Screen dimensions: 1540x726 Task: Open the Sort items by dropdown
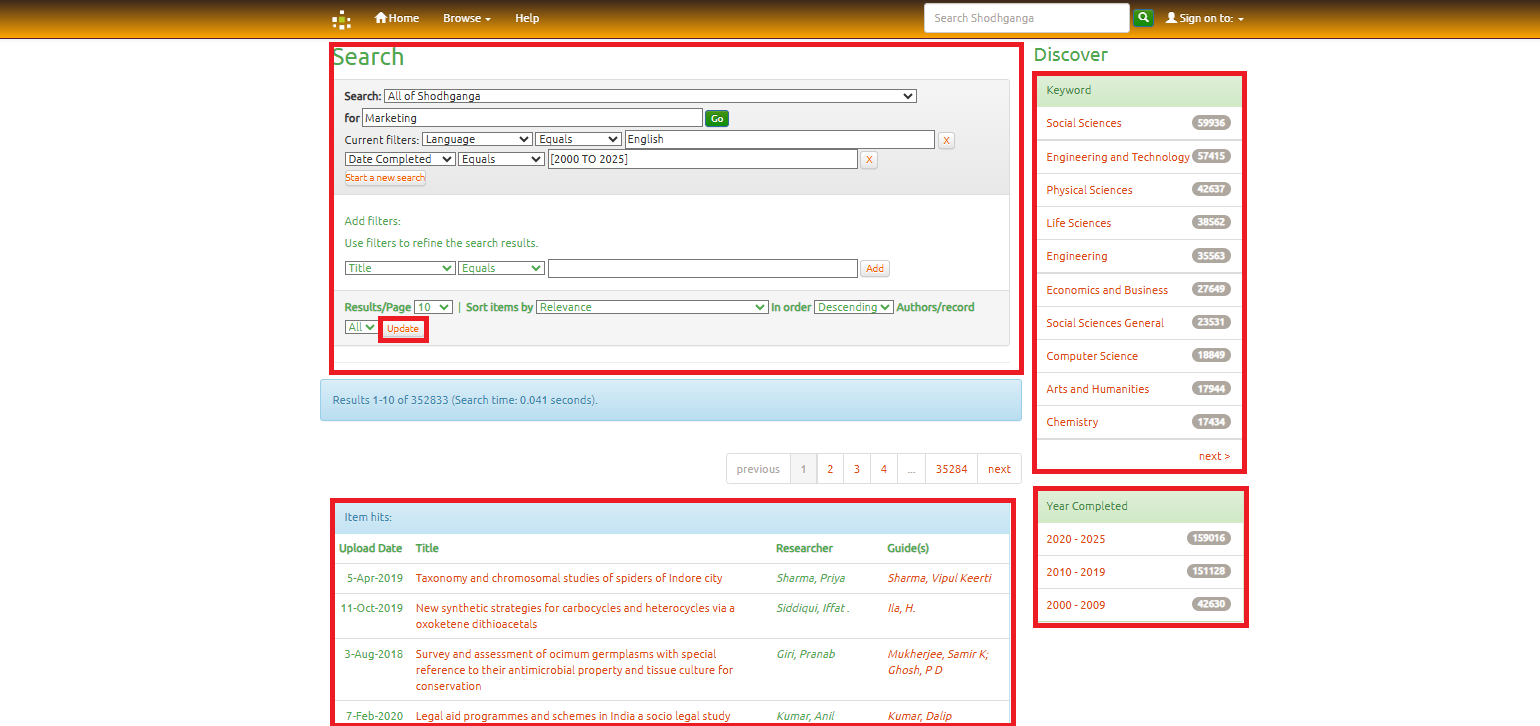click(x=652, y=307)
